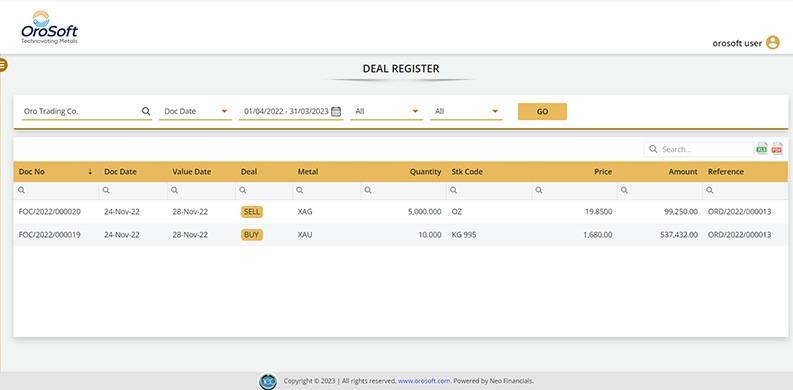Open the first All dropdown

point(386,111)
